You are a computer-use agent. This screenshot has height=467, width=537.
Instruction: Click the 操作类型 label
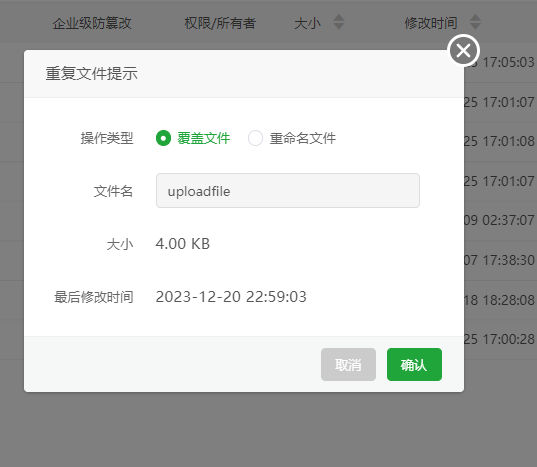(x=107, y=138)
